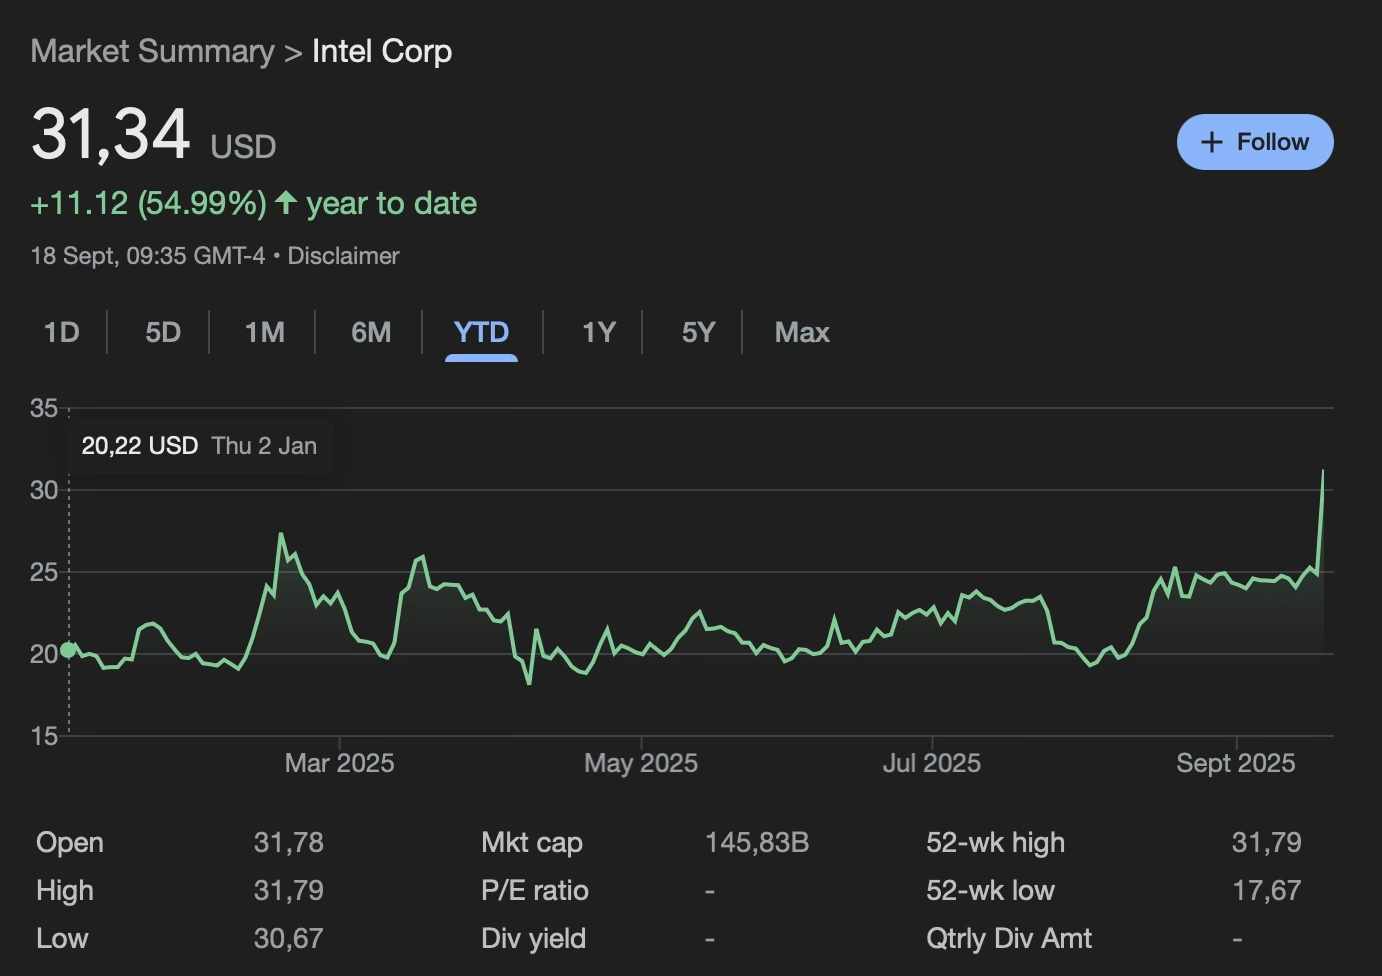The width and height of the screenshot is (1382, 976).
Task: Click the chart tooltip showing 20,22 USD
Action: tap(199, 446)
